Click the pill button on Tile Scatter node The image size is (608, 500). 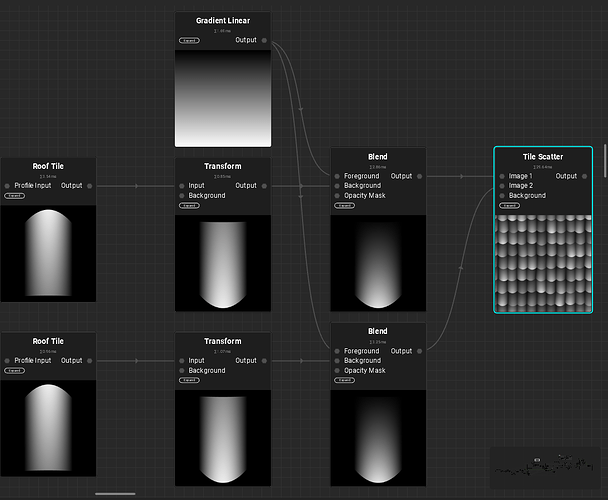coord(511,205)
